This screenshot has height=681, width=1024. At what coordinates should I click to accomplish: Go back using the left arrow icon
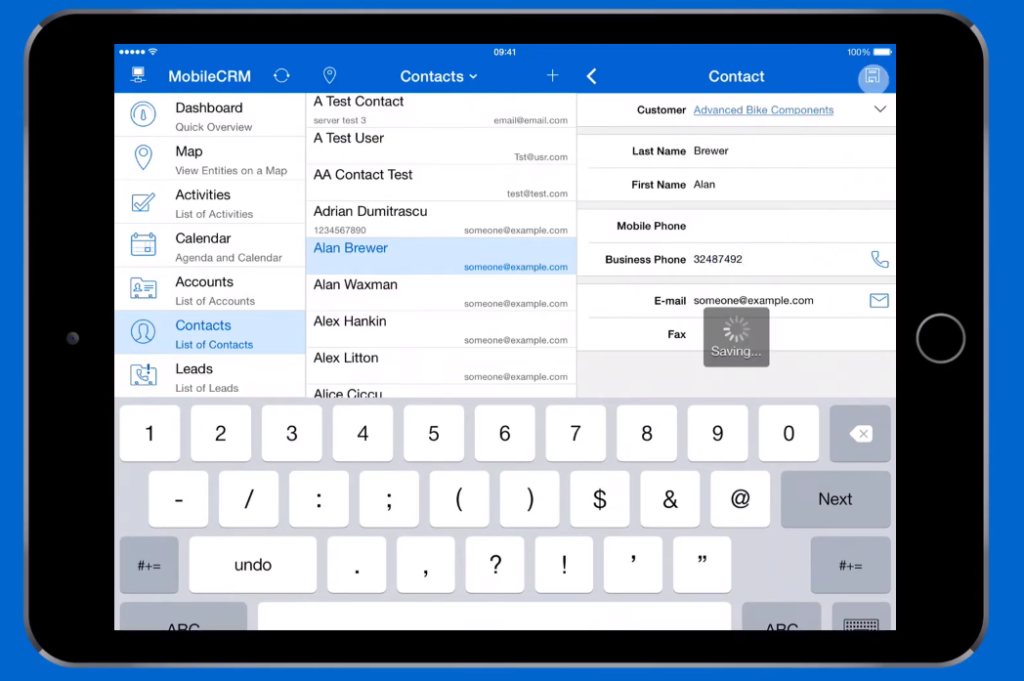point(591,76)
